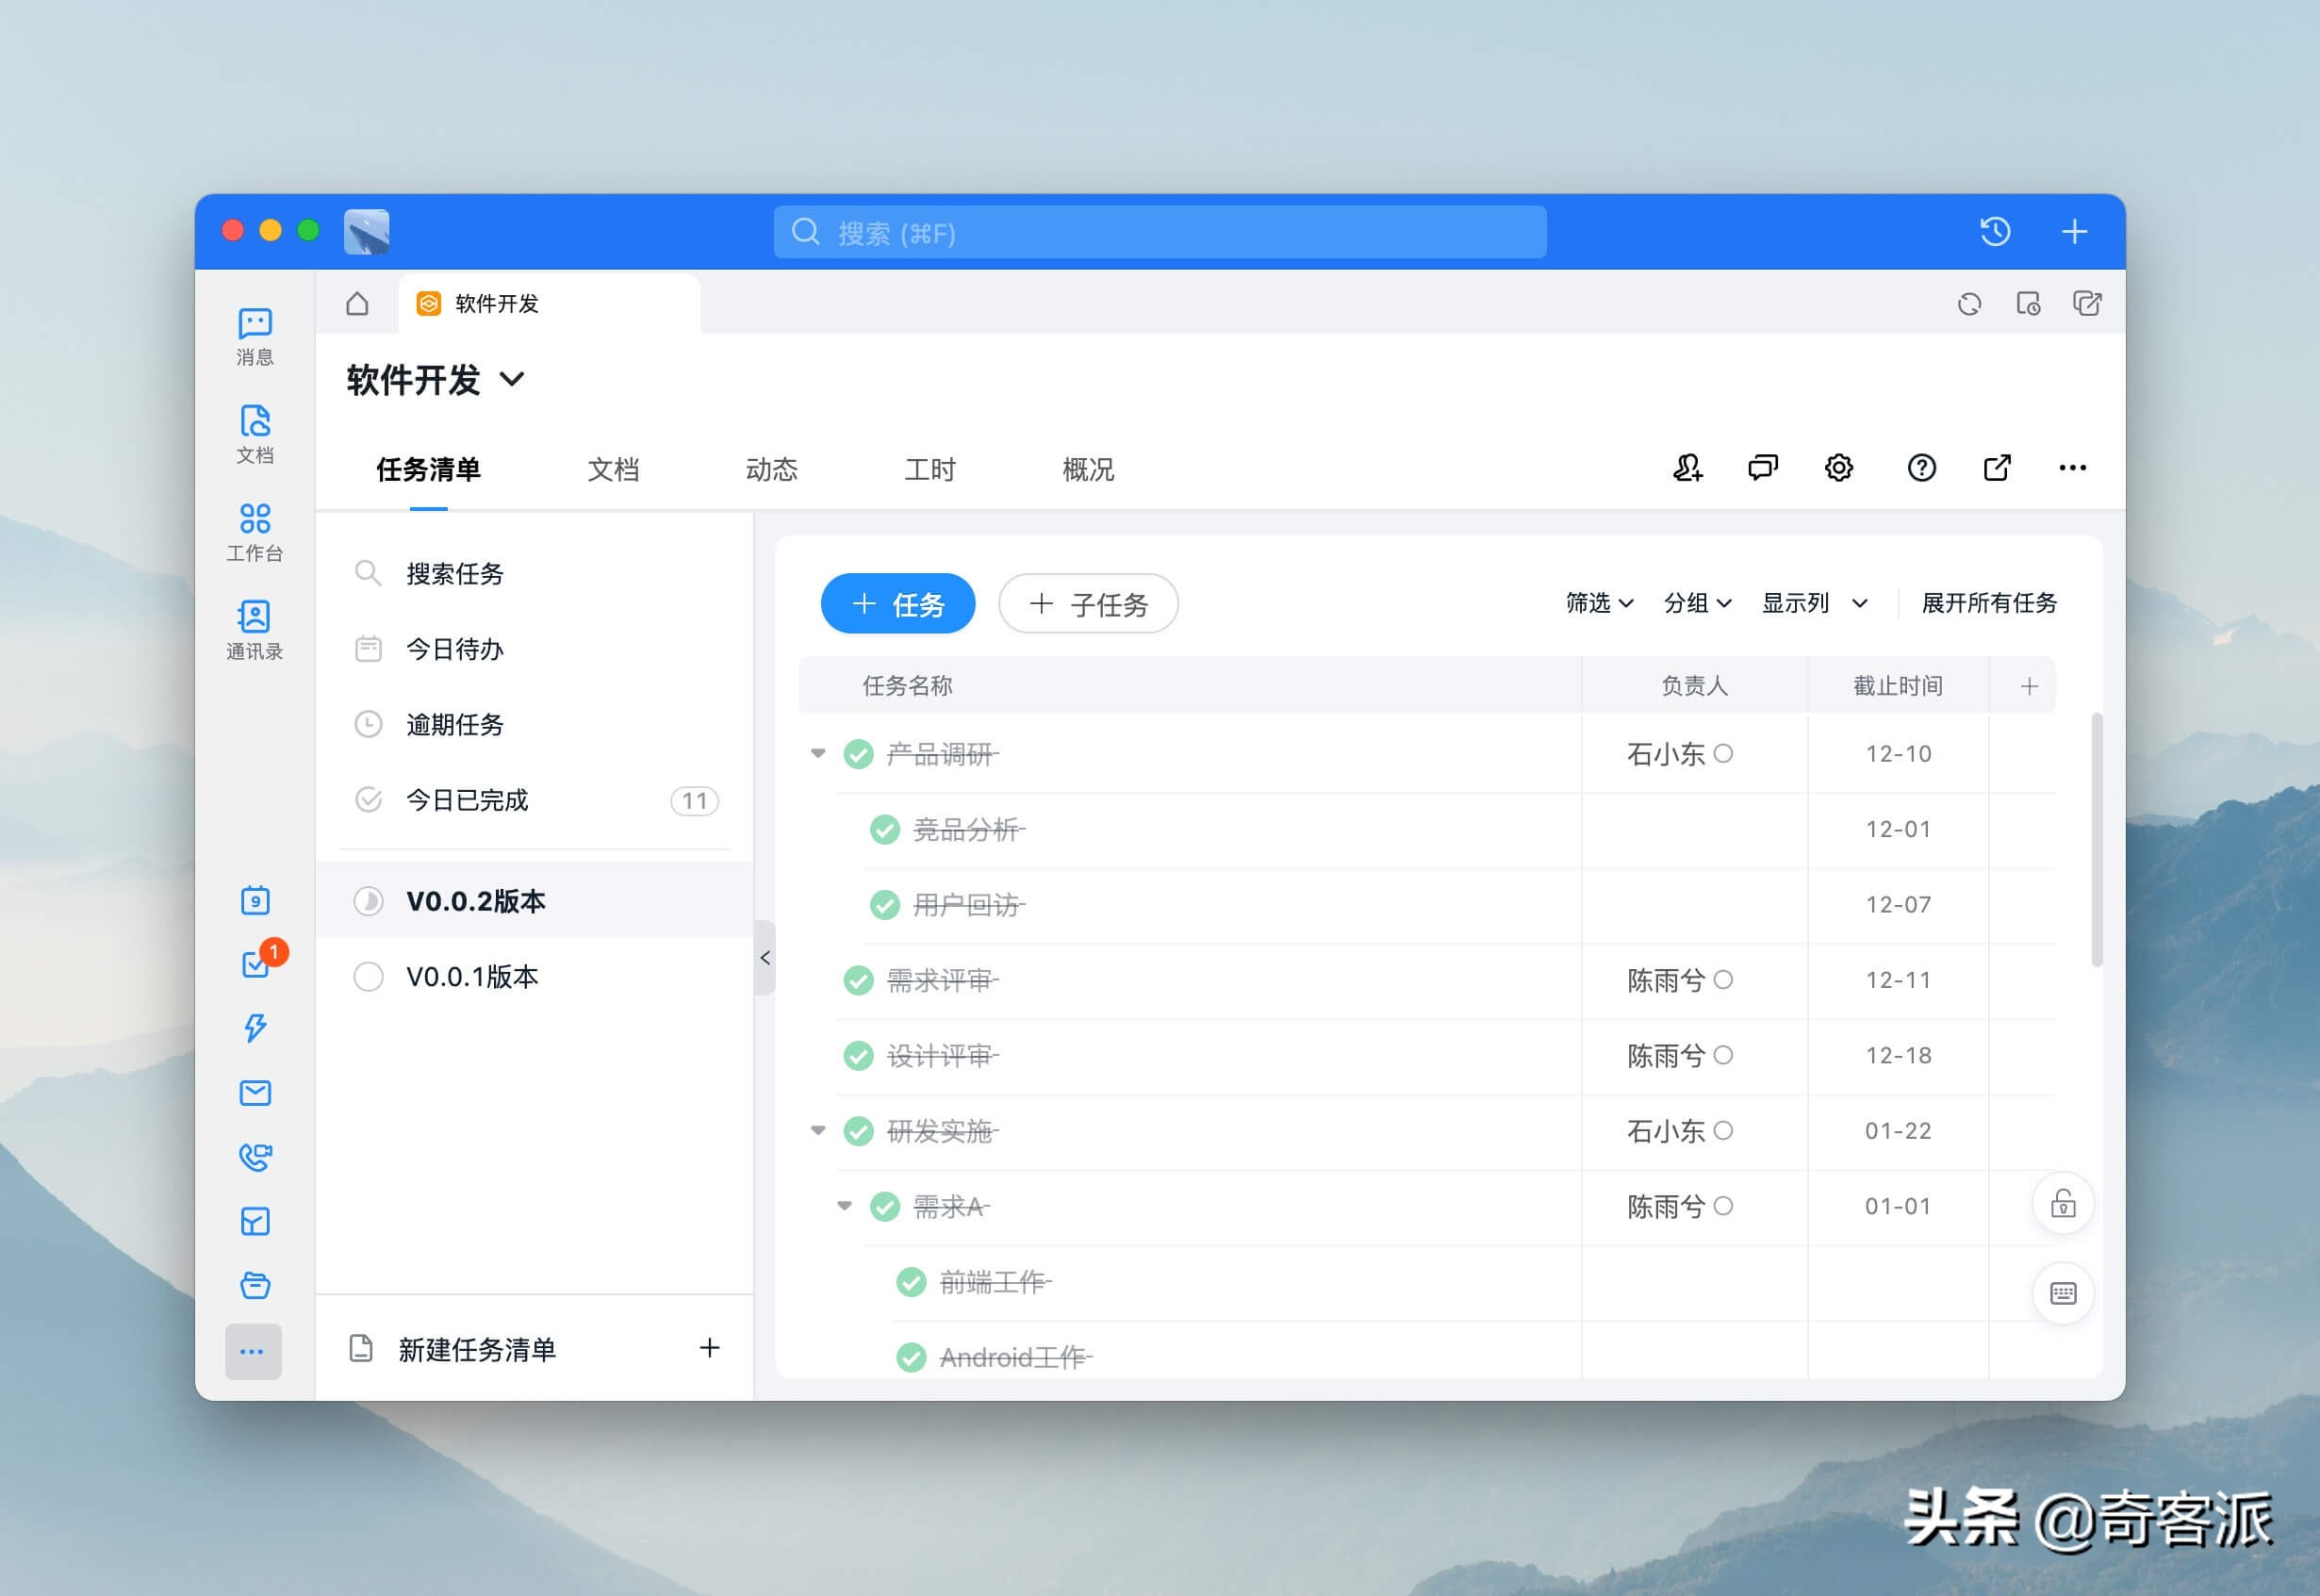2320x1596 pixels.
Task: Open the 筛选 filter dropdown
Action: tap(1599, 603)
